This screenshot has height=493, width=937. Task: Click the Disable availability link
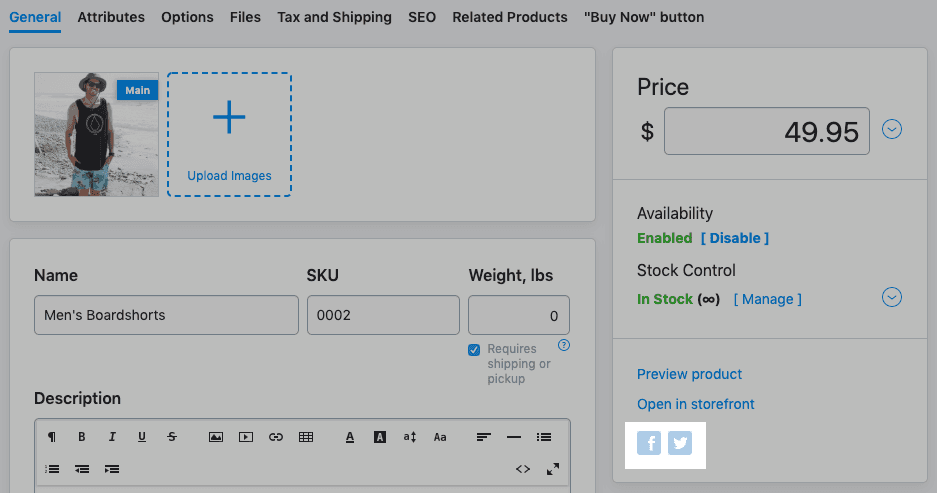(x=735, y=238)
